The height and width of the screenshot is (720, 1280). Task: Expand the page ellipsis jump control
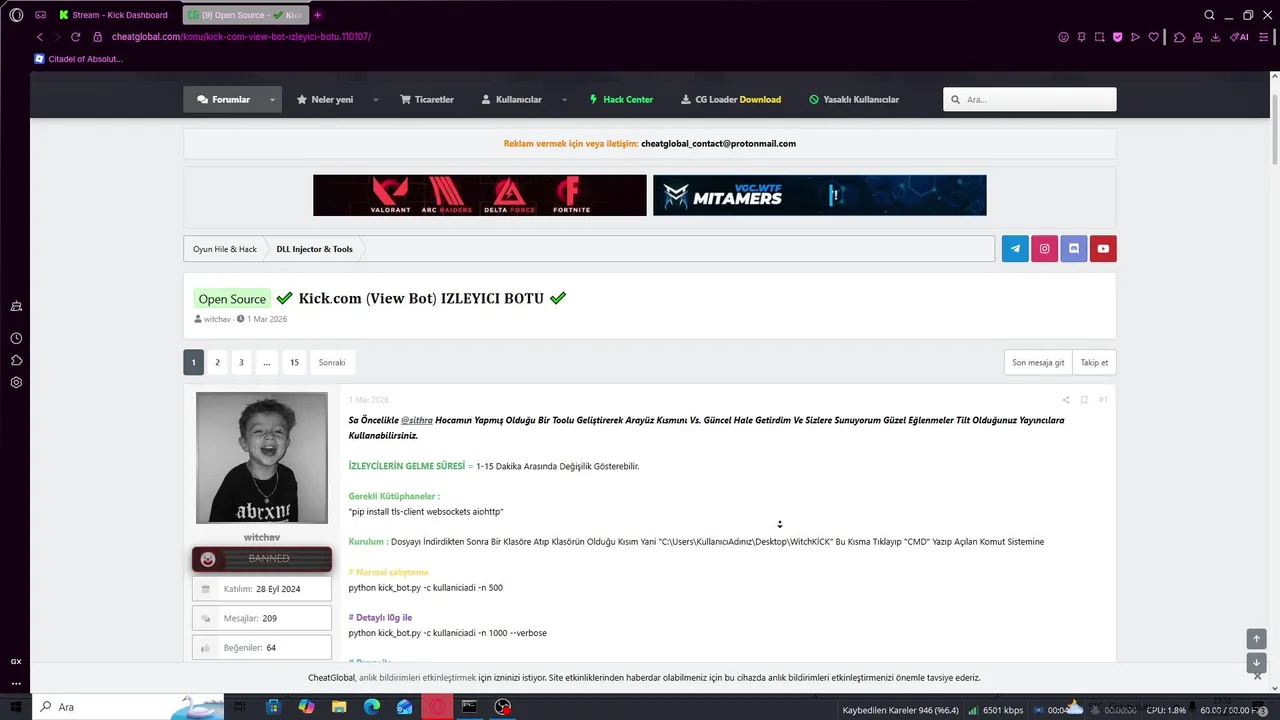tap(266, 362)
